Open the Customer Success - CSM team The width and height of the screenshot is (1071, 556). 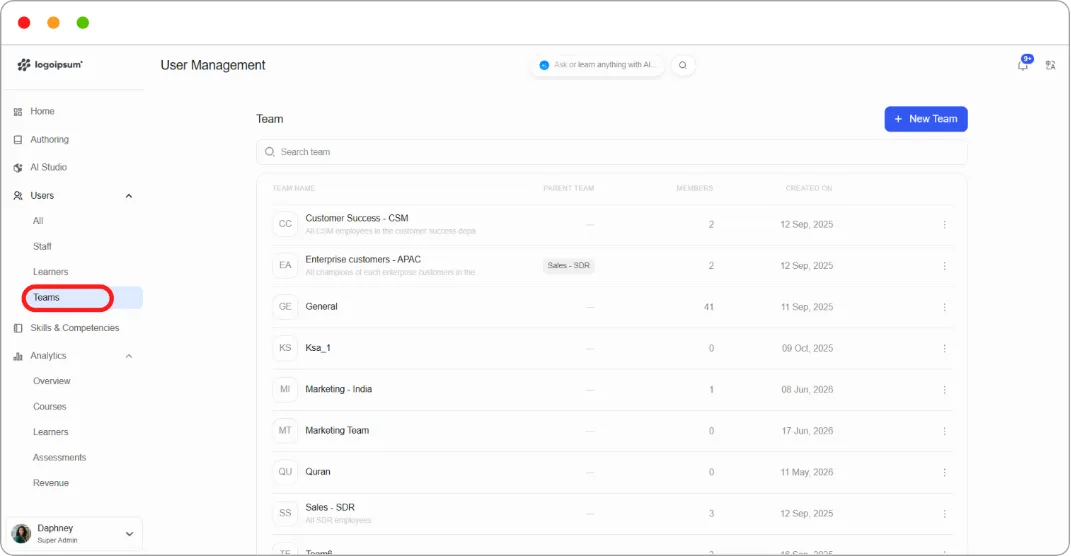coord(357,218)
